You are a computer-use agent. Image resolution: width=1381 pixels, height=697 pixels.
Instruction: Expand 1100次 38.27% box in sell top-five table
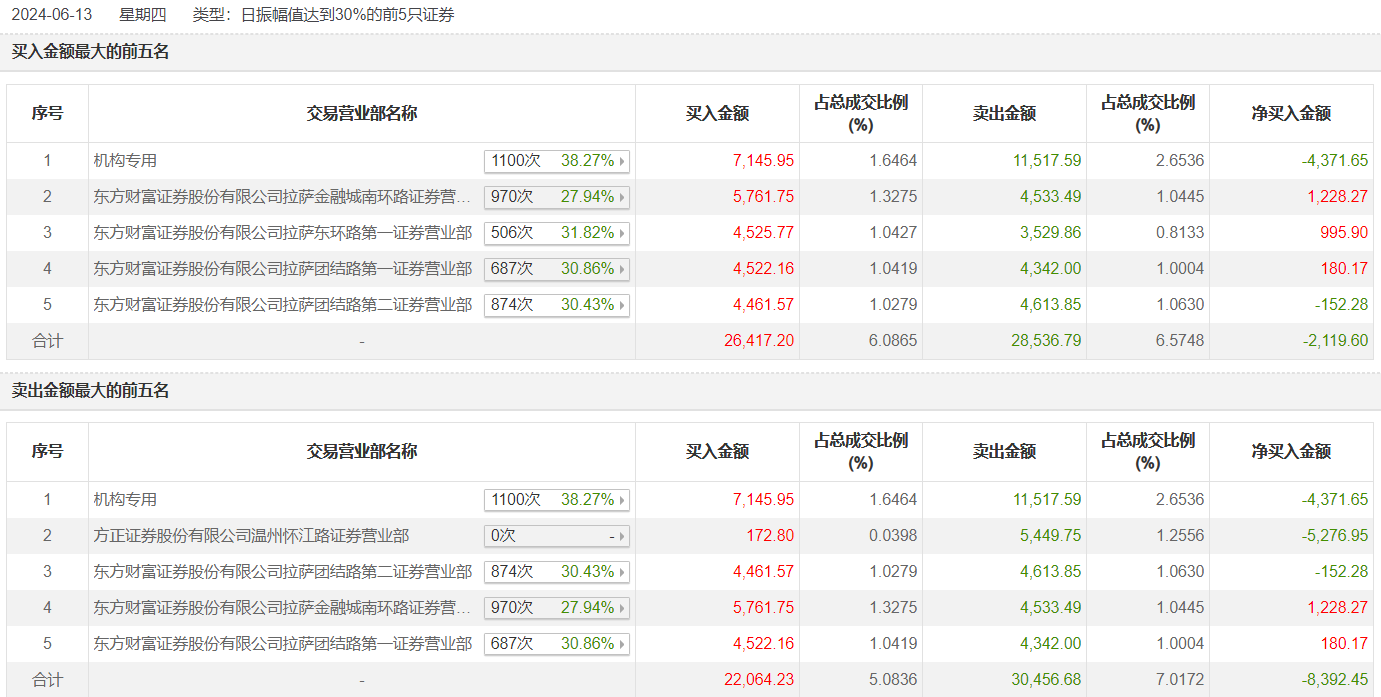tap(557, 500)
